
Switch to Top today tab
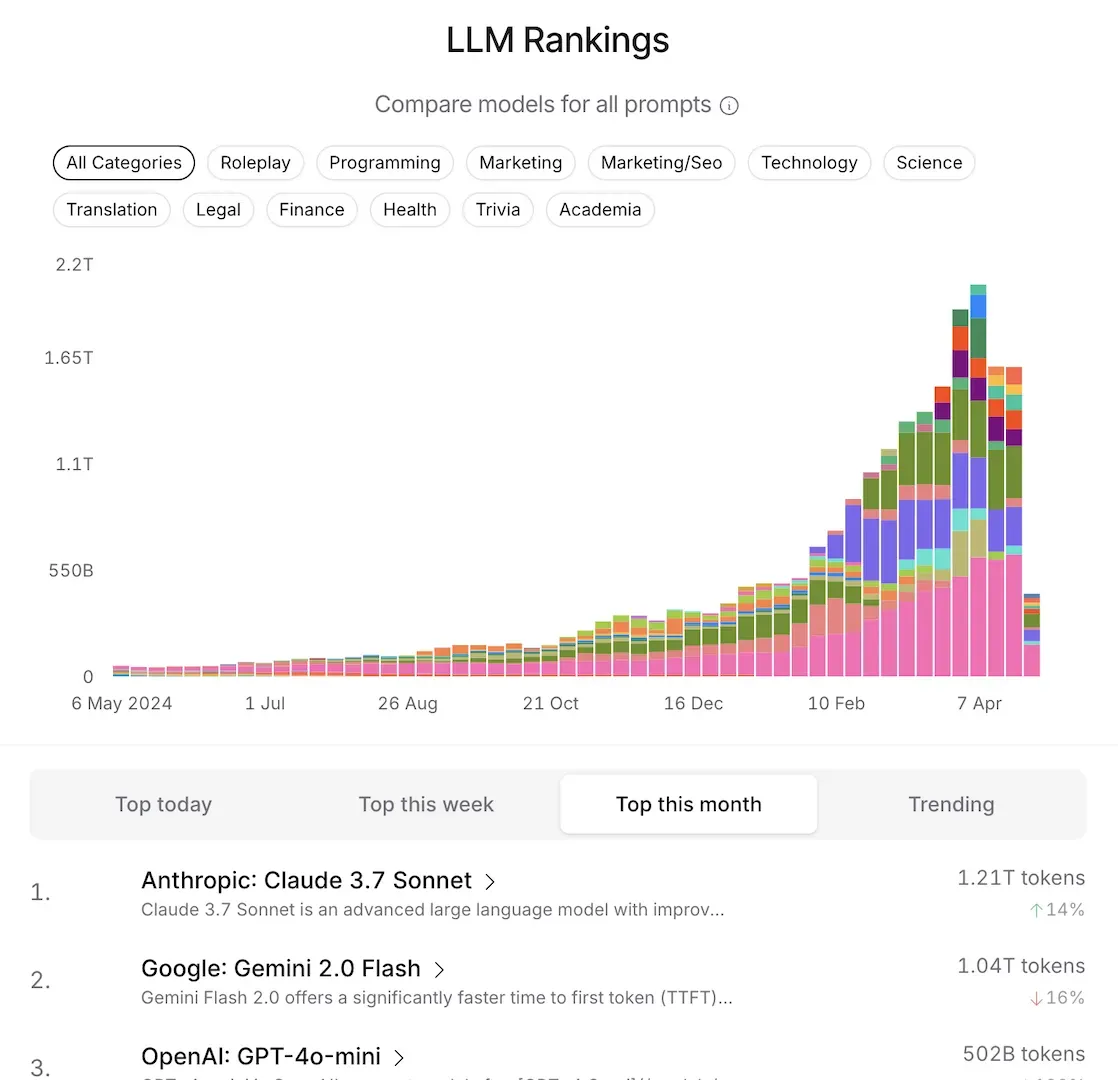[x=163, y=804]
